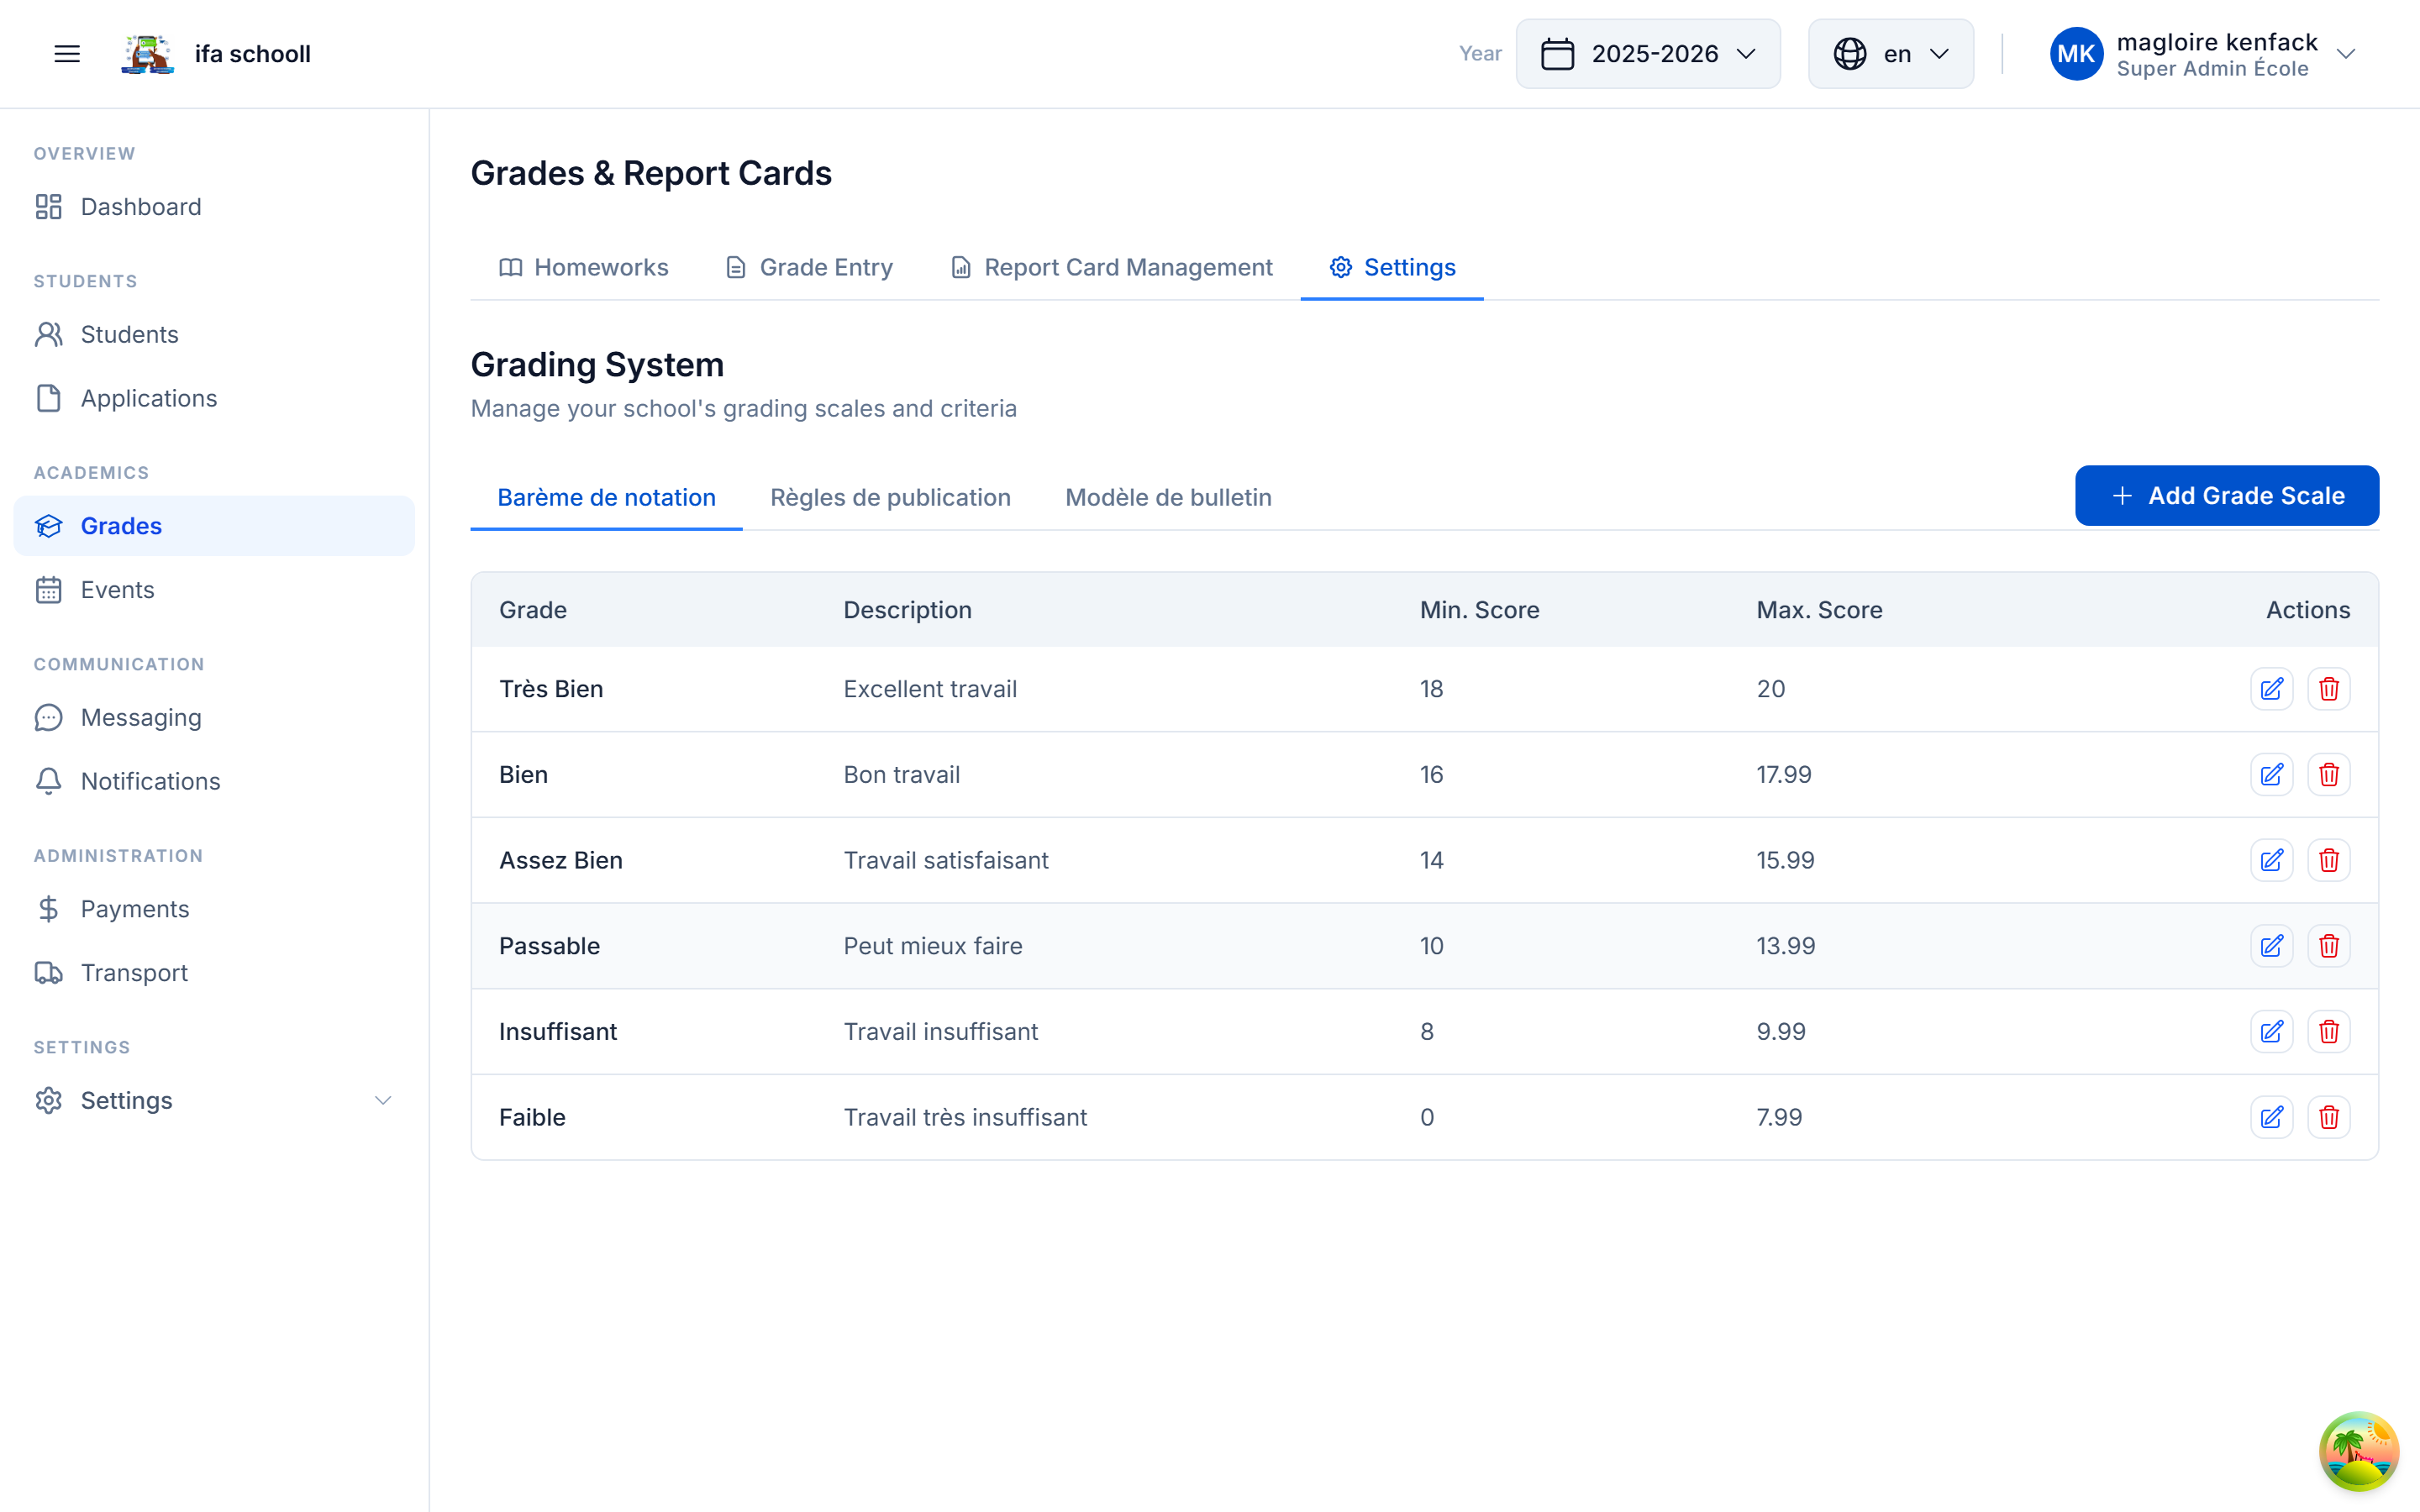Edit the Insuffisant grade row

click(2271, 1031)
